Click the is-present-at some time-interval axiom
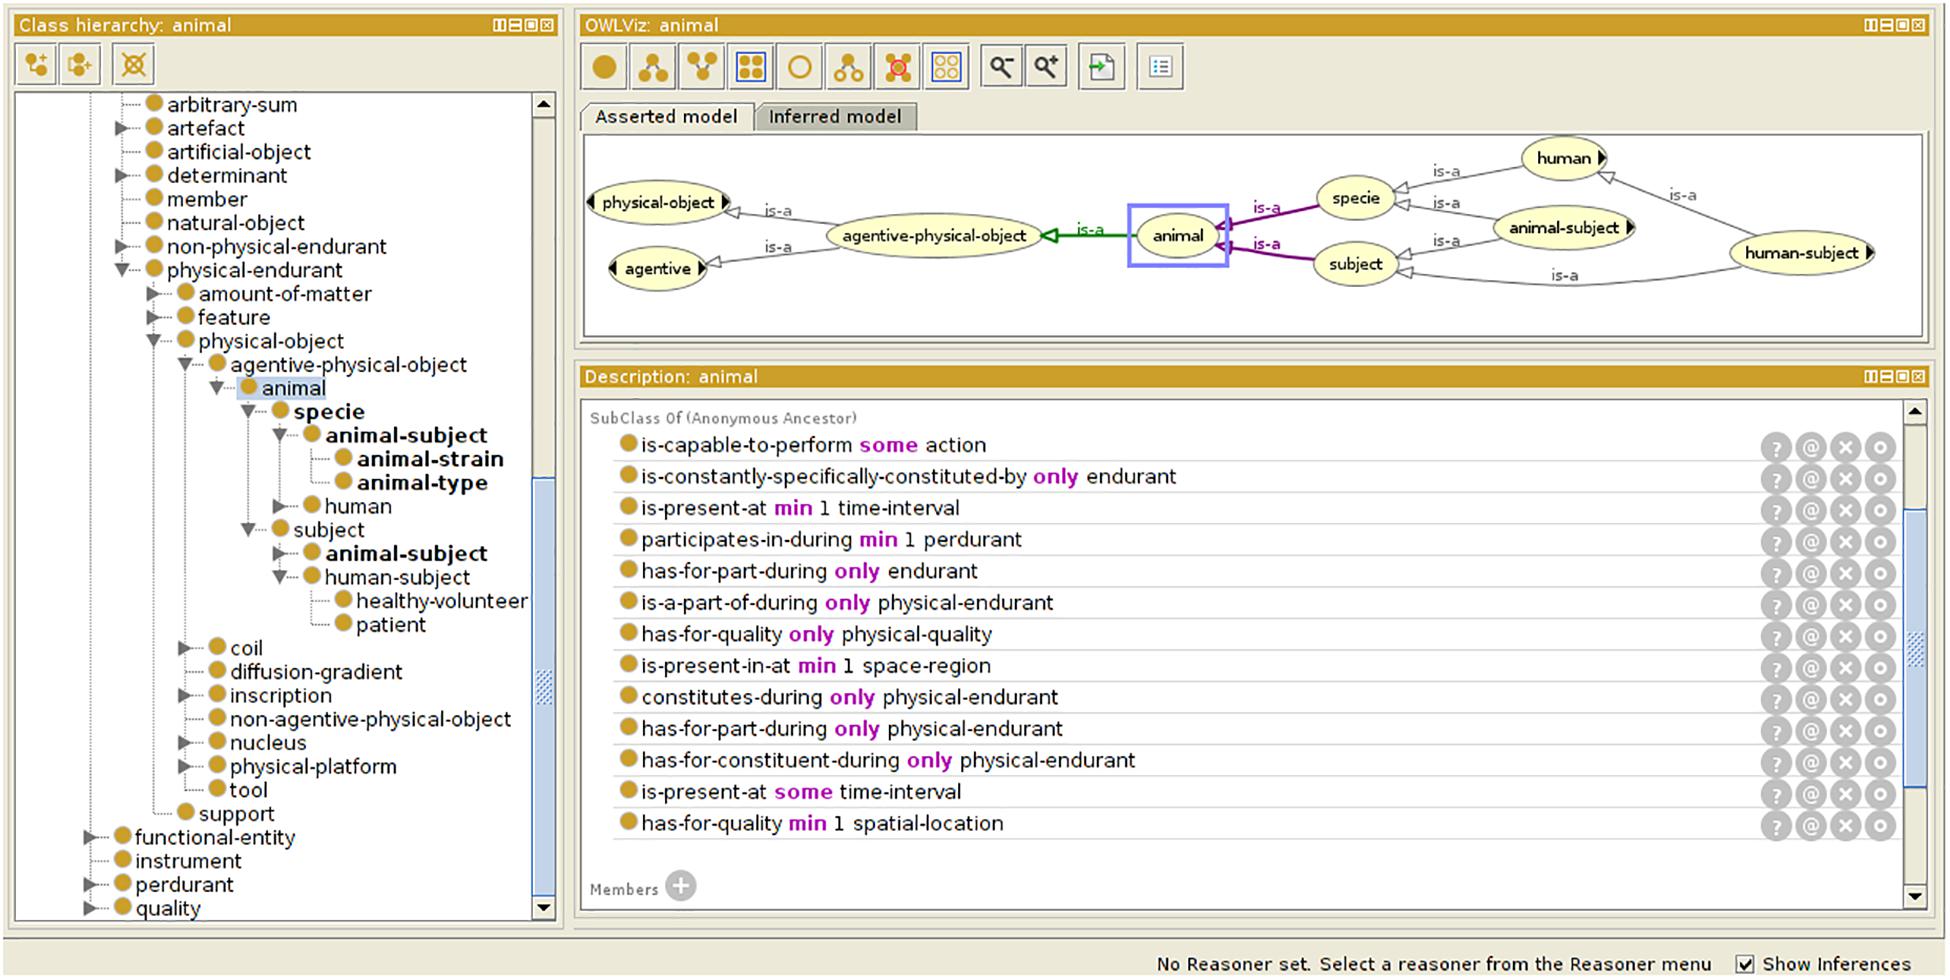1950x980 pixels. 801,792
